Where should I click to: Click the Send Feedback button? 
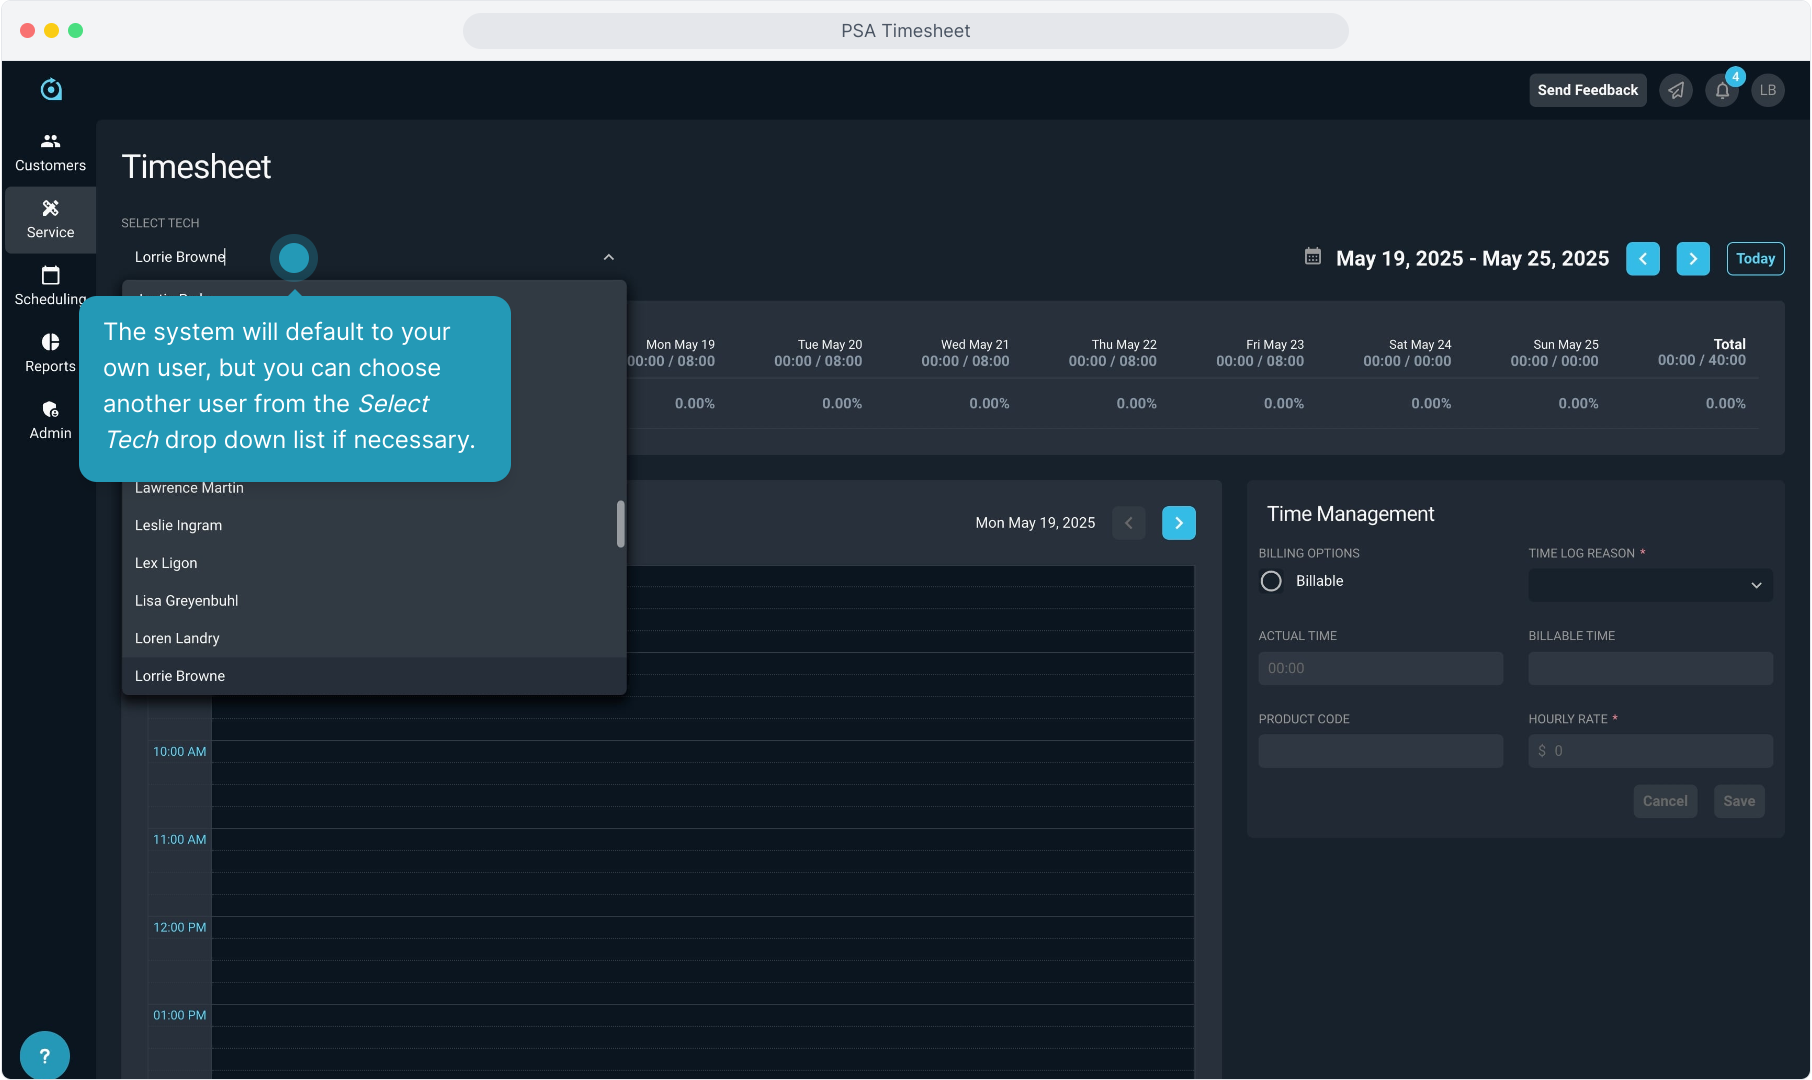[1587, 90]
